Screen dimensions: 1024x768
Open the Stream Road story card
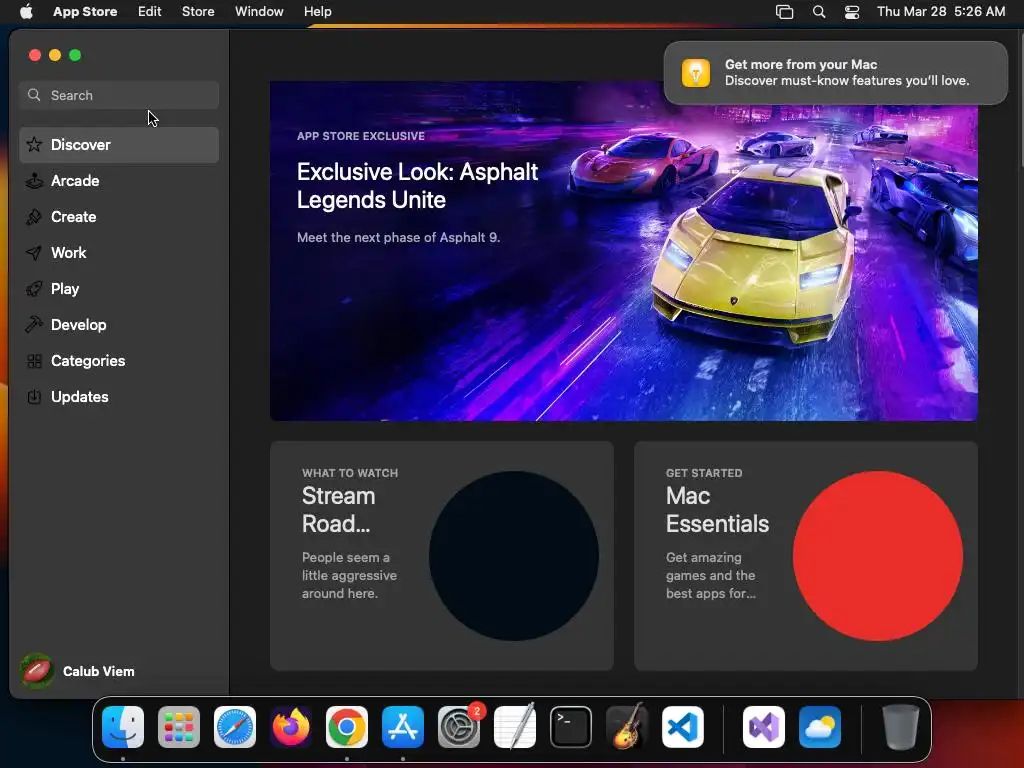click(441, 556)
